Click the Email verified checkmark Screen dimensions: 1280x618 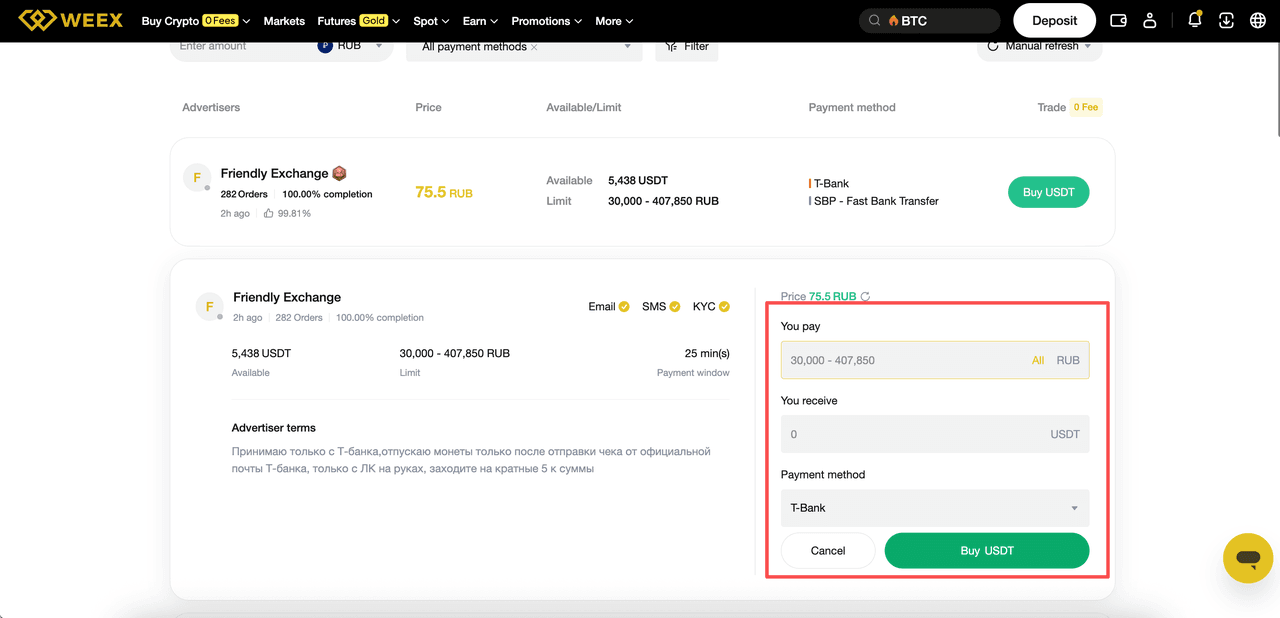point(624,307)
